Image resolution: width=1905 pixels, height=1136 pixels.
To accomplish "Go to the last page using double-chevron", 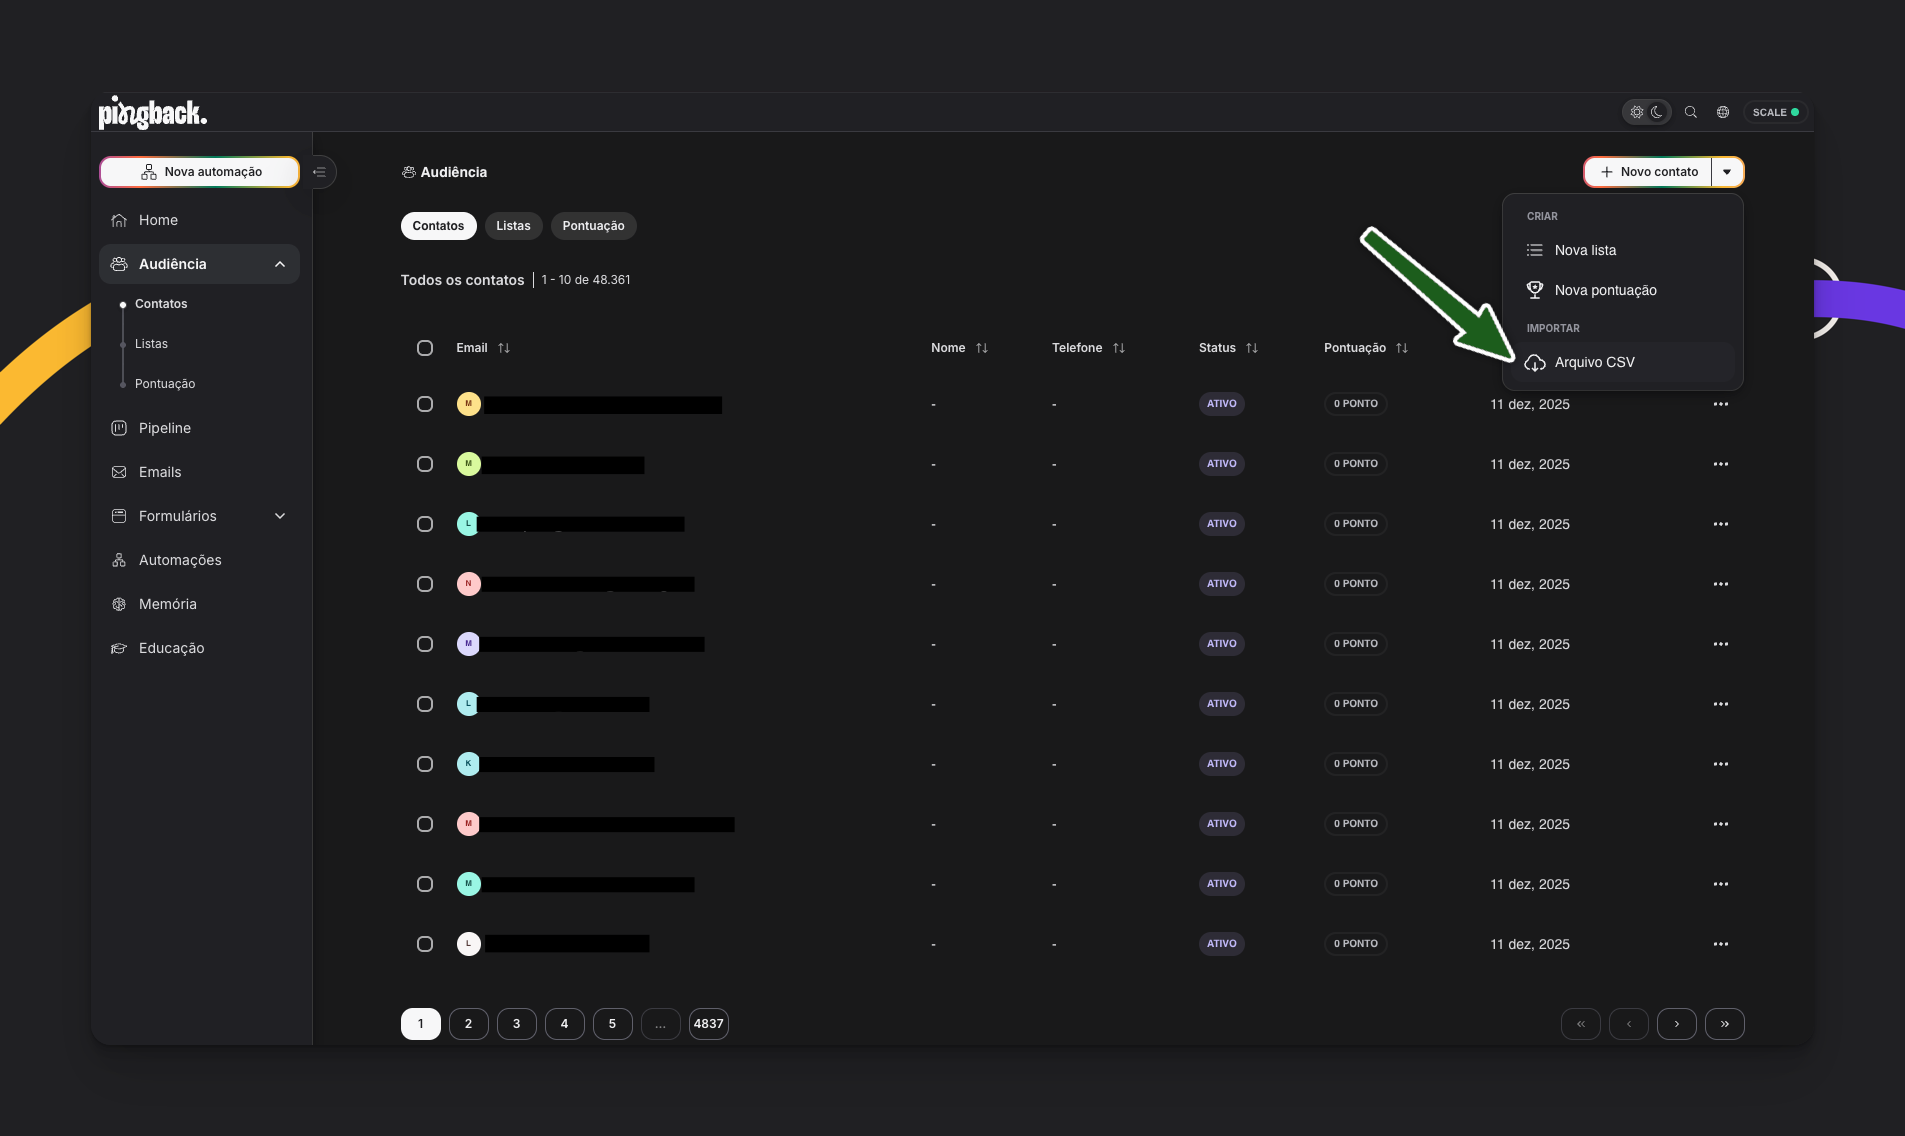I will [x=1724, y=1024].
